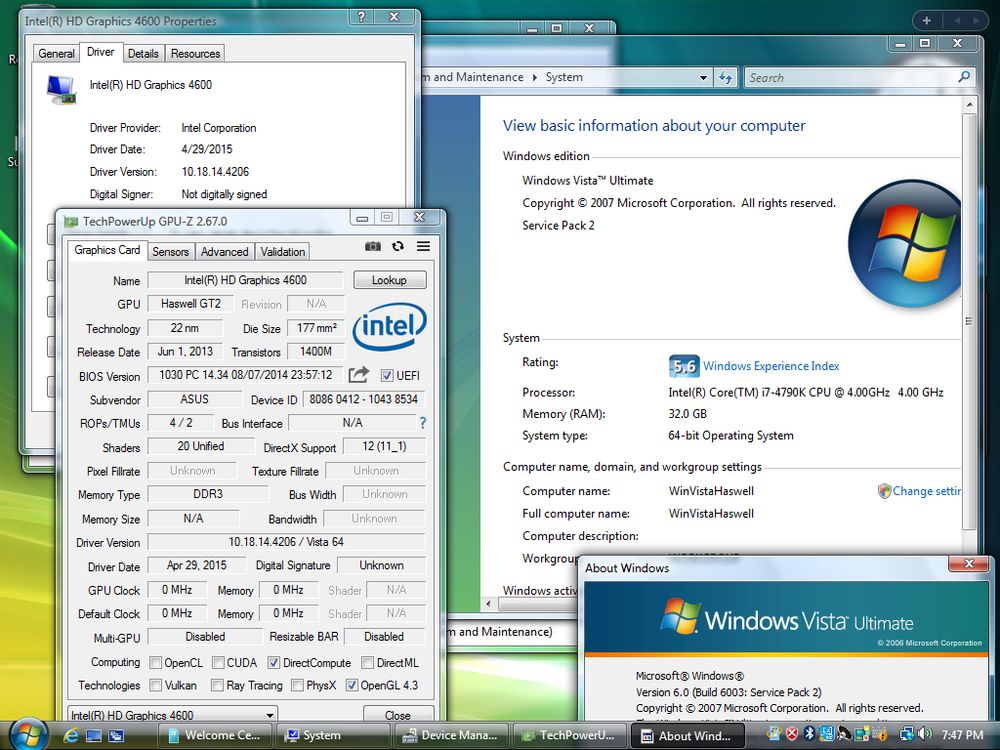1000x750 pixels.
Task: Take a GPU-Z screenshot with camera icon
Action: pyautogui.click(x=372, y=247)
